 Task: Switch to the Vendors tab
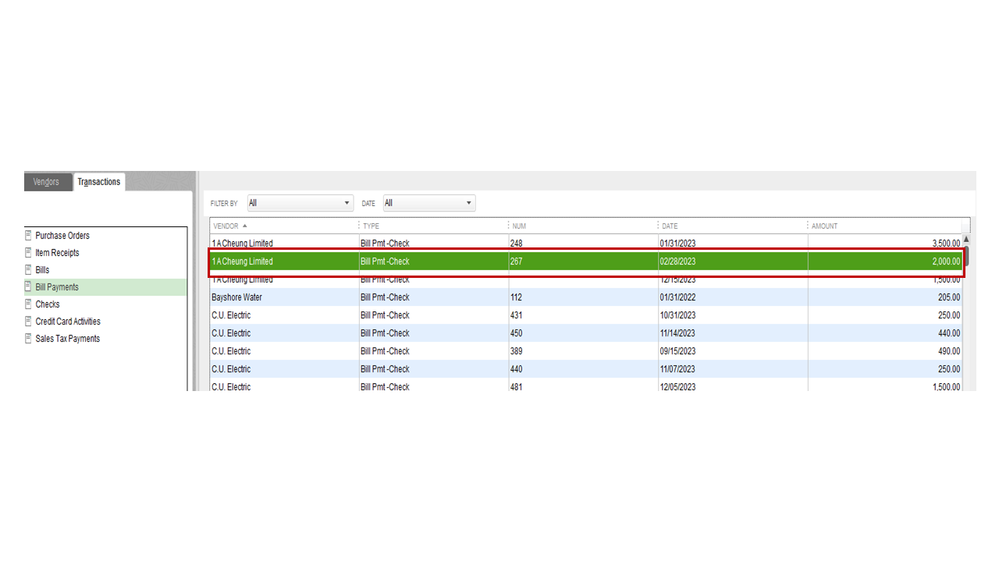47,182
